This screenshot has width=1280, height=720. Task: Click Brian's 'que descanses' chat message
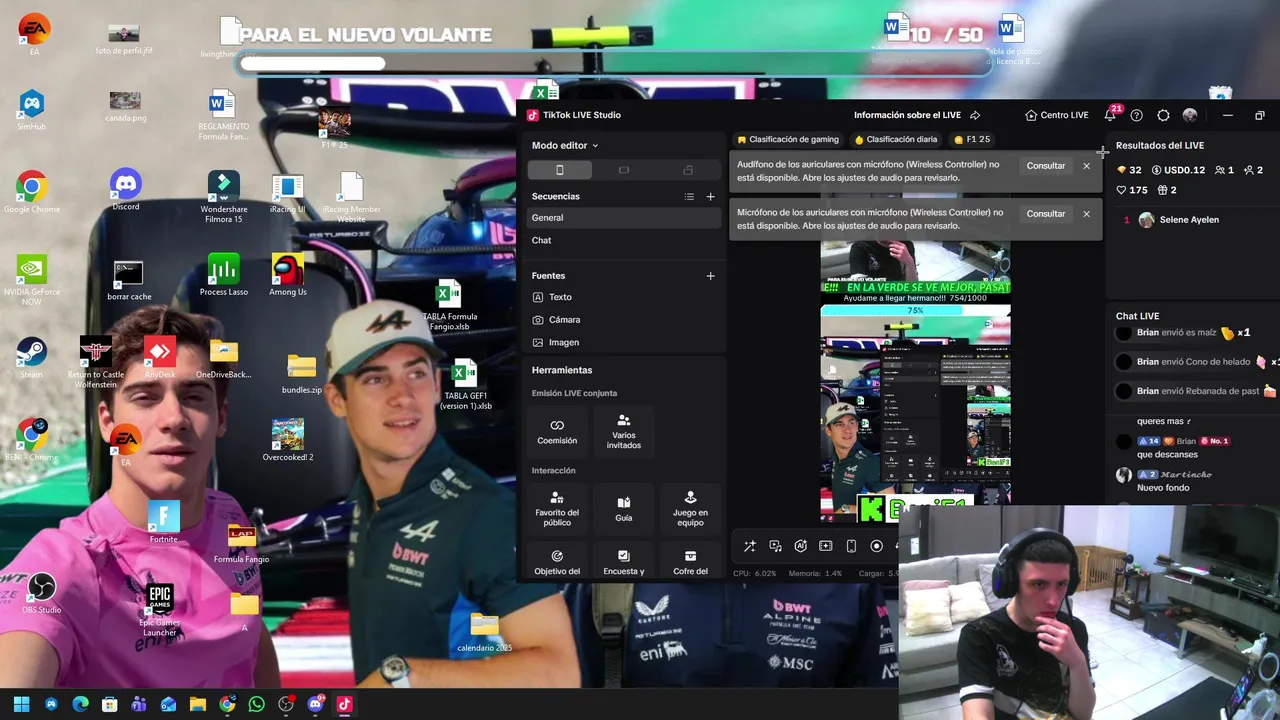click(1167, 455)
